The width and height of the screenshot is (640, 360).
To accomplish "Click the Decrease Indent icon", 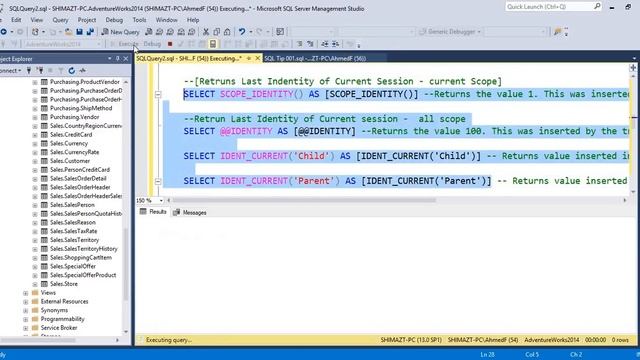I will click(325, 44).
